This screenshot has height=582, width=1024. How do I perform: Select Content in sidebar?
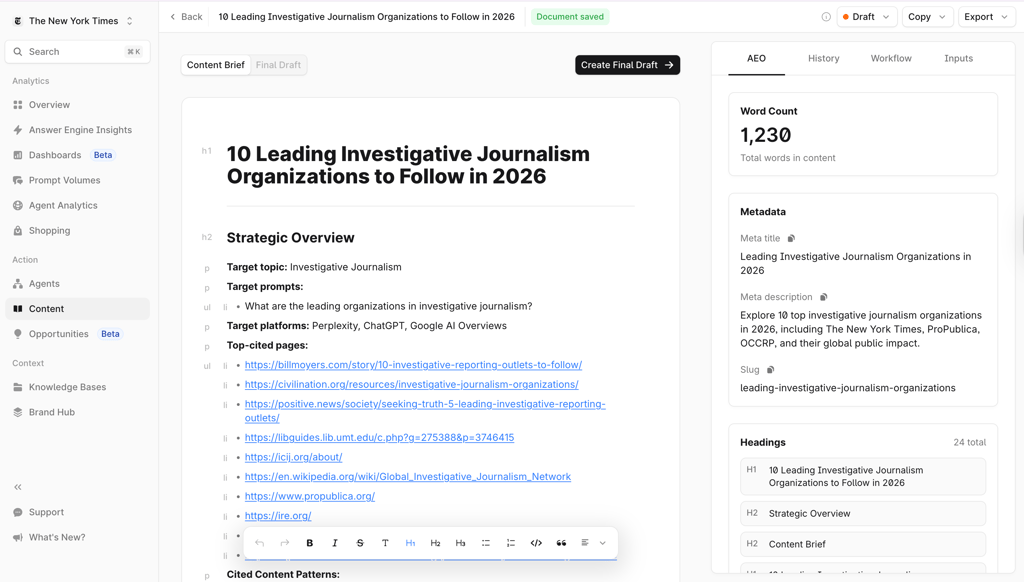point(78,309)
